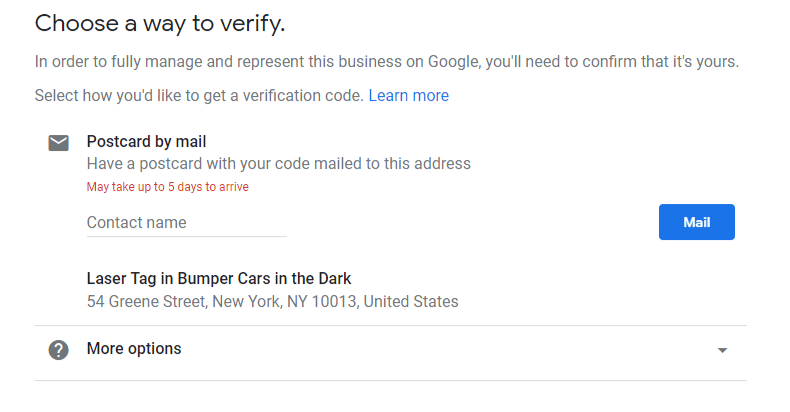Image resolution: width=790 pixels, height=412 pixels.
Task: Click the red May take up to 5 days notice
Action: 168,187
